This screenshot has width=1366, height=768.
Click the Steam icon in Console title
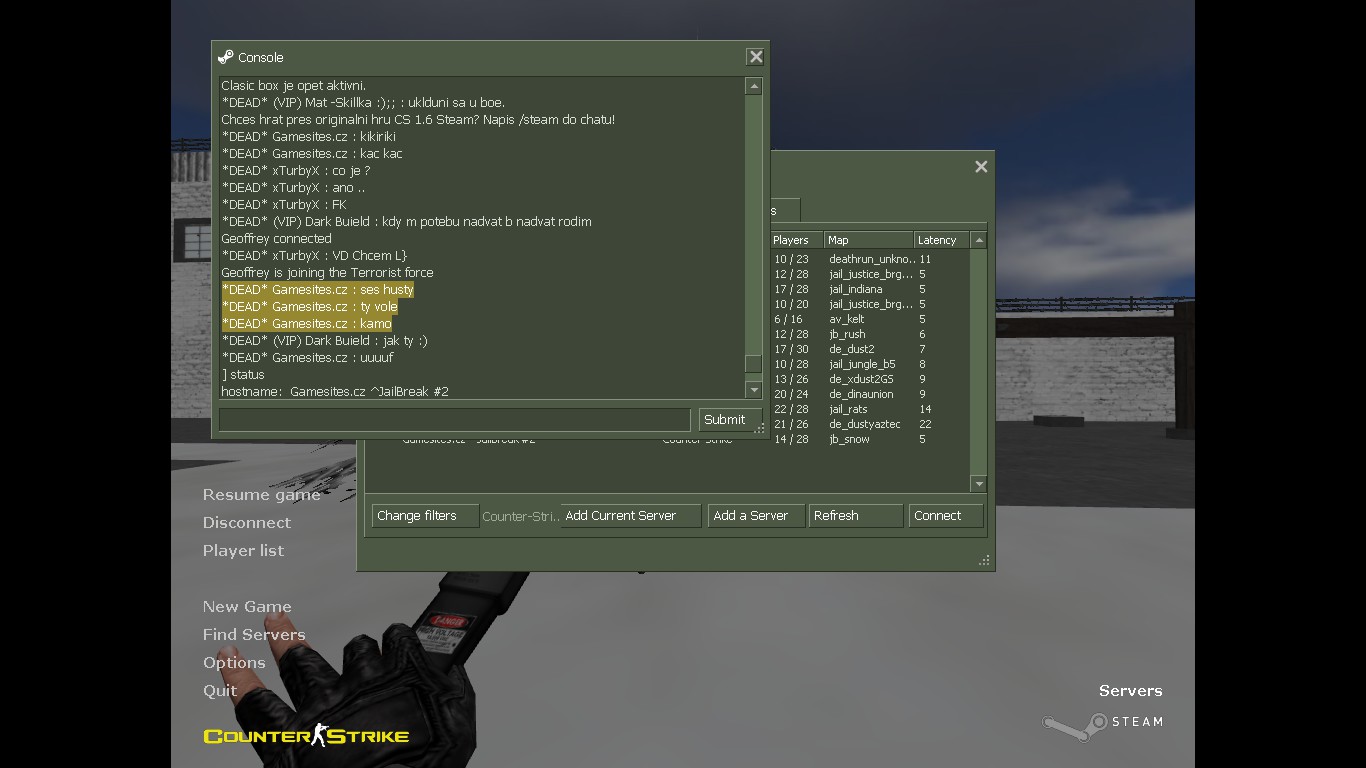(x=226, y=57)
